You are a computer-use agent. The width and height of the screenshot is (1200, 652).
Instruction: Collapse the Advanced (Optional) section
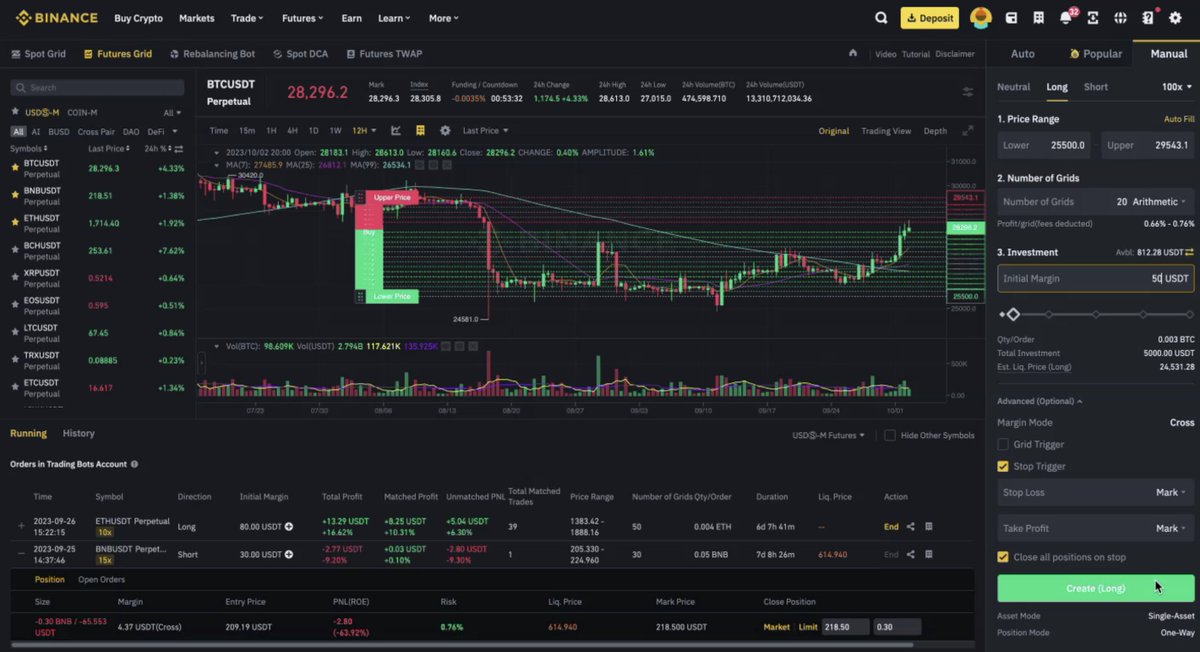coord(1040,401)
